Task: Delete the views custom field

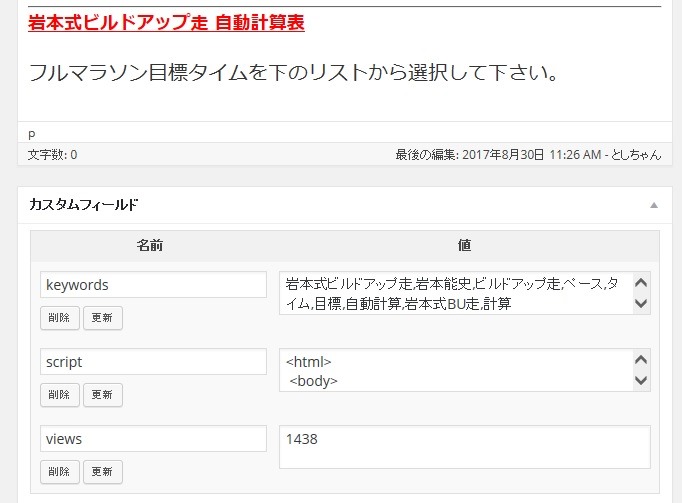Action: (60, 472)
